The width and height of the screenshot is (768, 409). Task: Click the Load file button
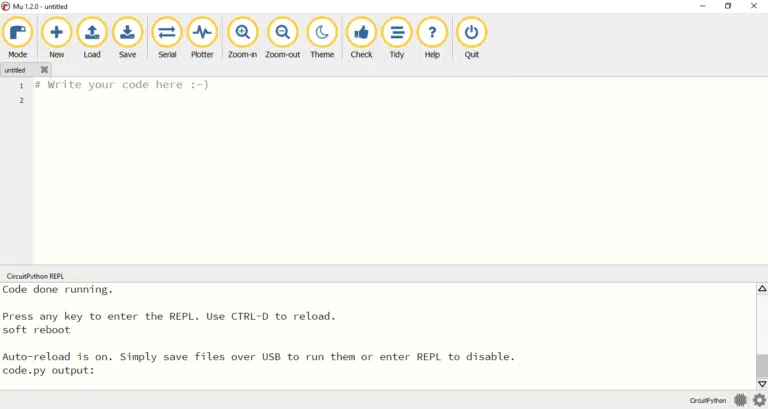[x=92, y=38]
